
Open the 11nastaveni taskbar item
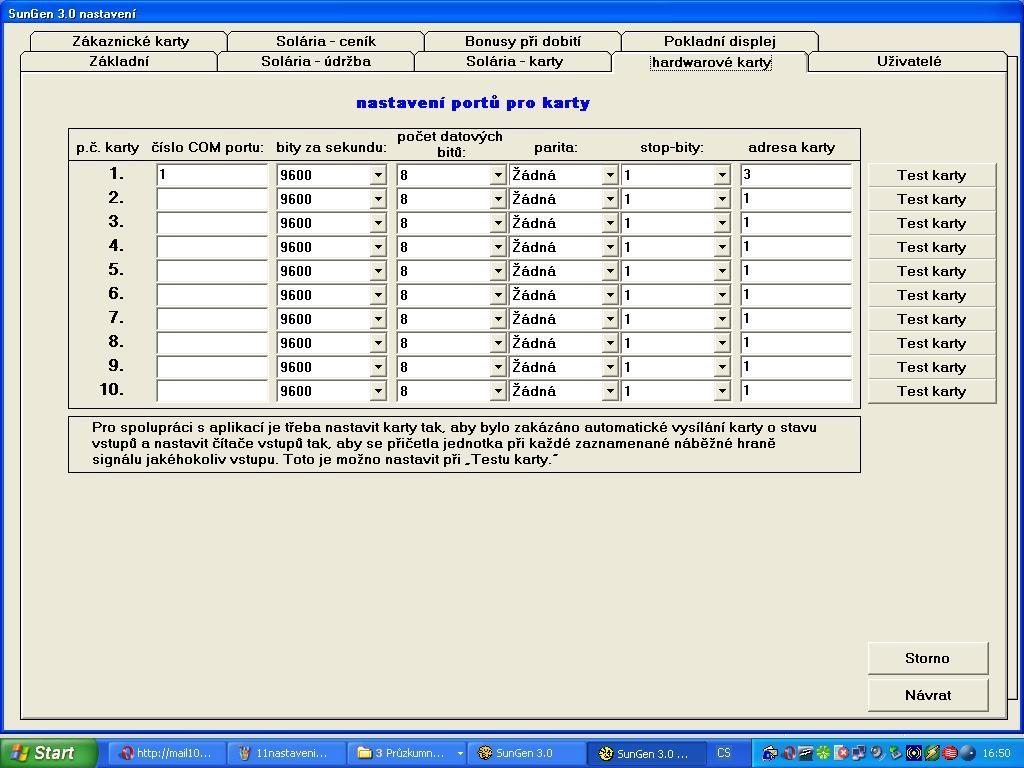pyautogui.click(x=285, y=753)
